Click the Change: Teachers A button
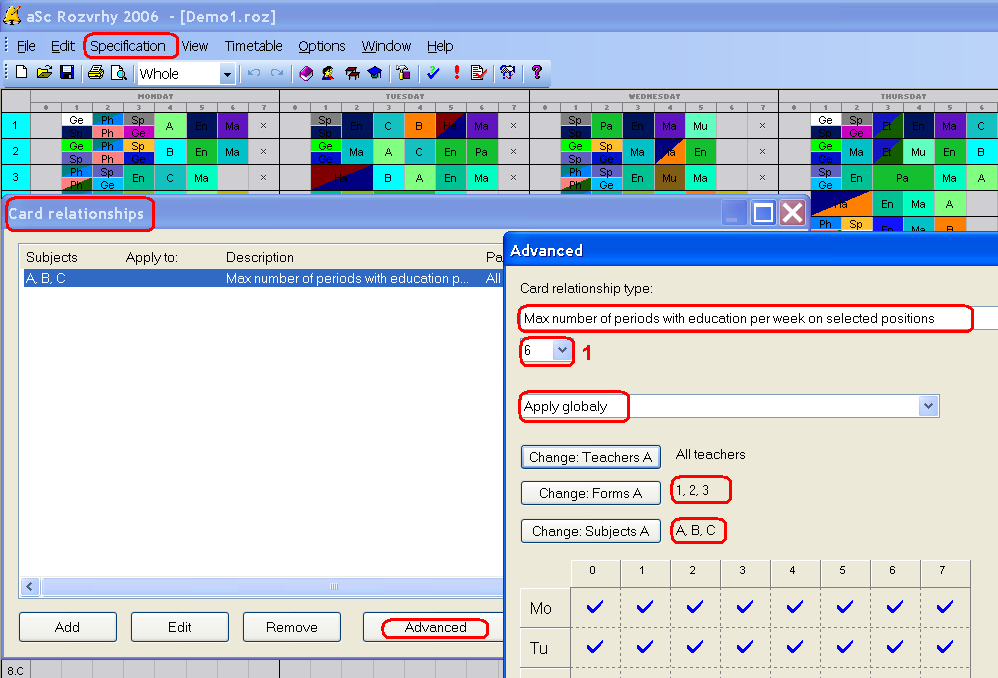 590,457
